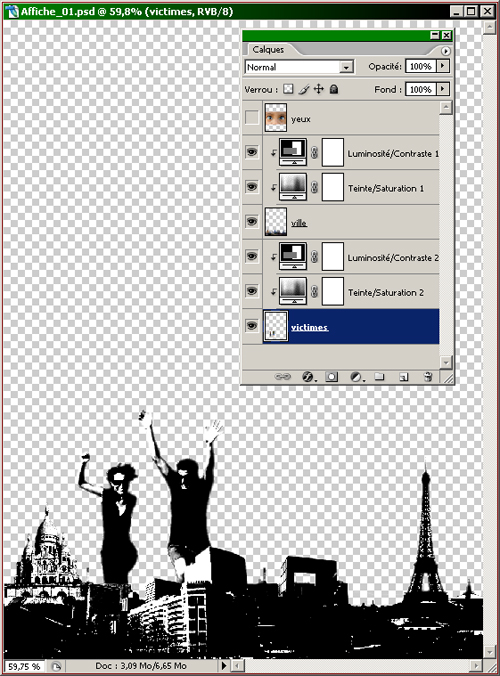Viewport: 500px width, 676px height.
Task: Hide Luminosité/Contraste 2 layer eye
Action: [x=252, y=256]
